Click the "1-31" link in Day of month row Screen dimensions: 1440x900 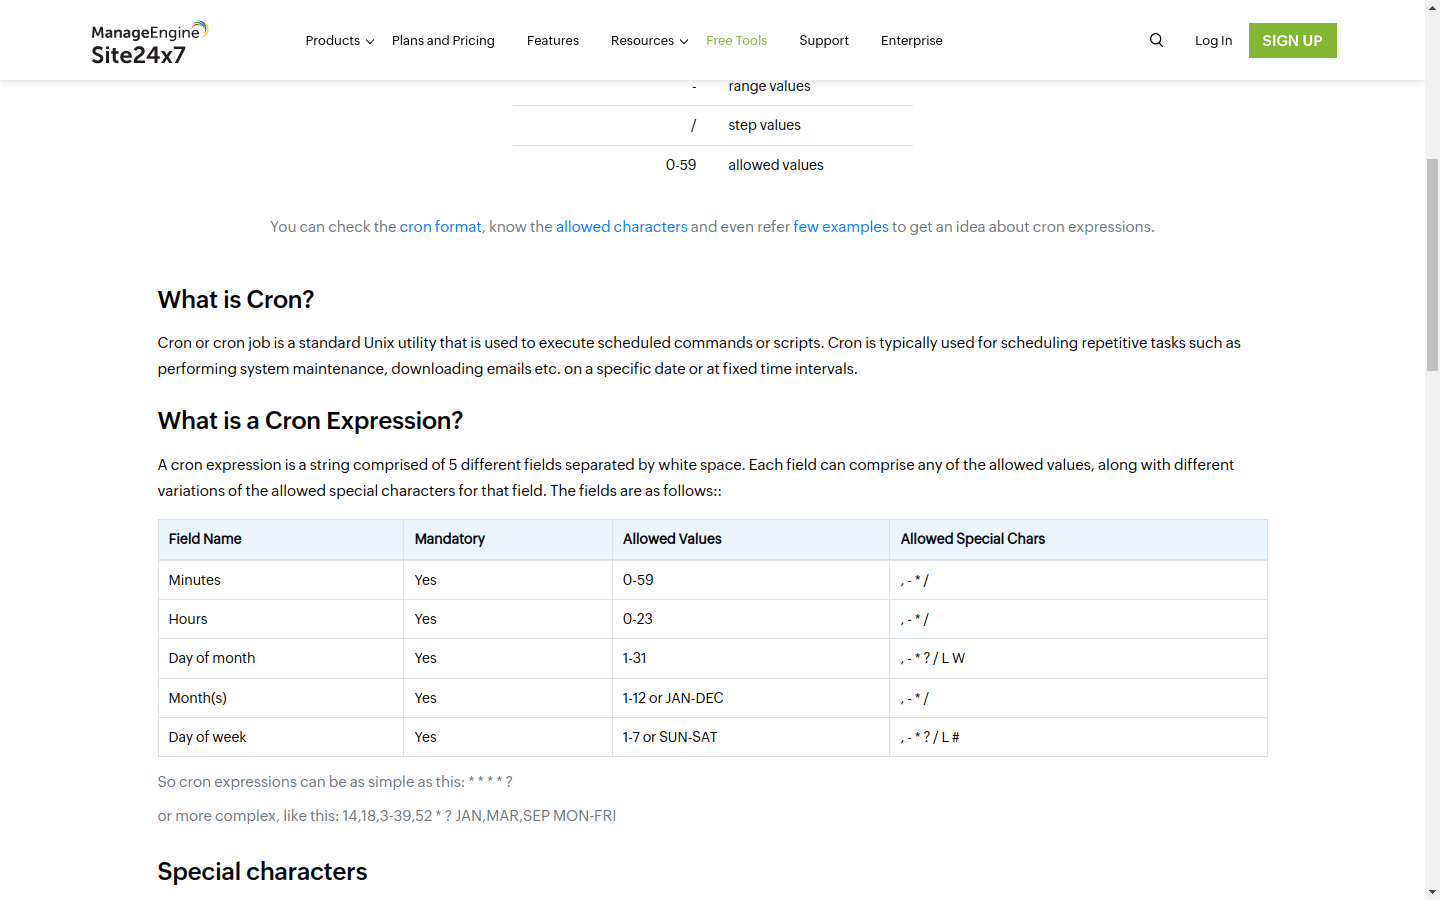634,658
